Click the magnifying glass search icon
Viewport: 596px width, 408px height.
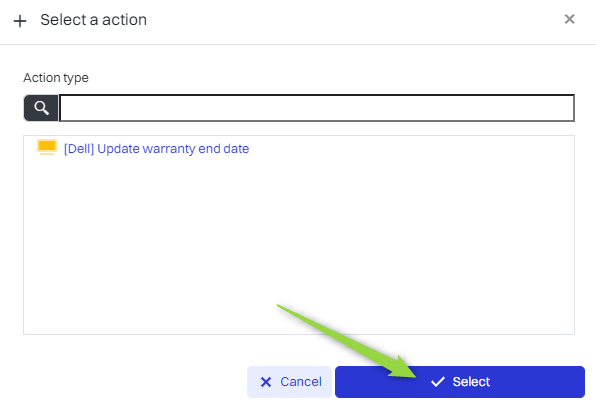click(x=41, y=108)
